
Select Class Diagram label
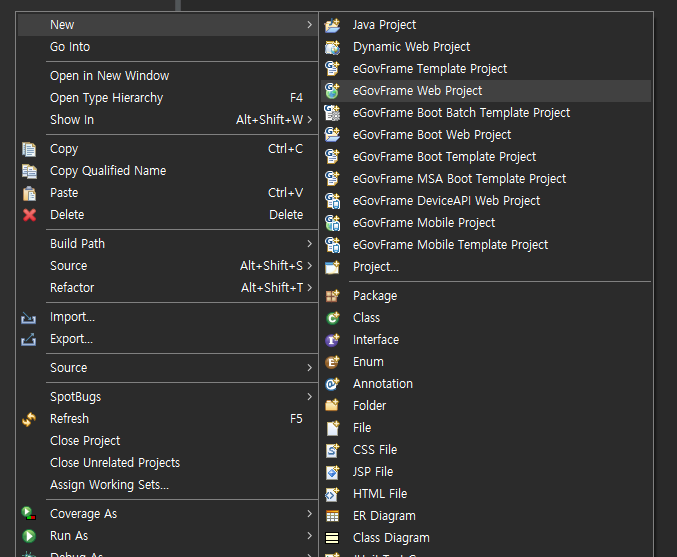(391, 538)
